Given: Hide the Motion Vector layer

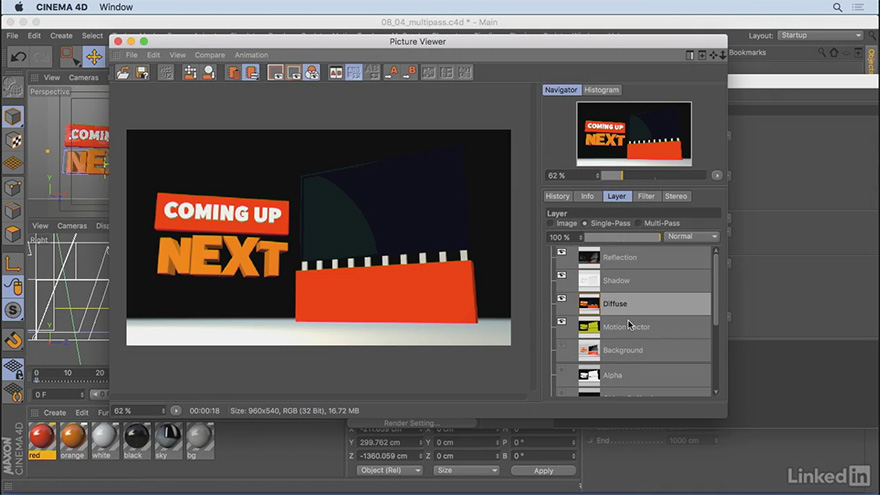Looking at the screenshot, I should (x=561, y=322).
